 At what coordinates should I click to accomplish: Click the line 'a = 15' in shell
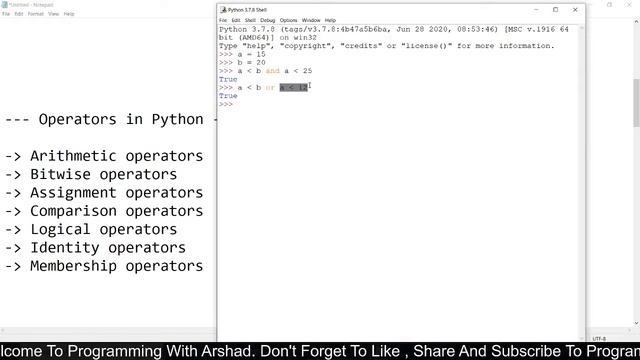click(x=242, y=54)
